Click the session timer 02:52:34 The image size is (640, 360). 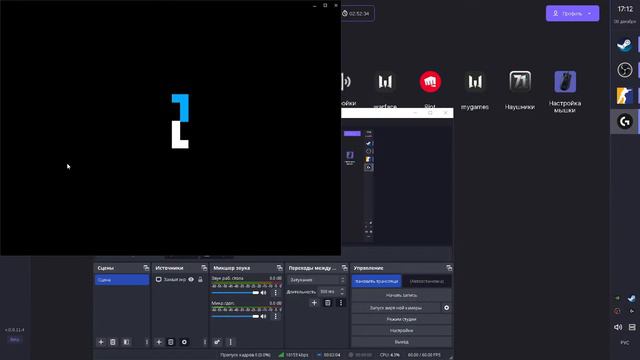pyautogui.click(x=356, y=13)
